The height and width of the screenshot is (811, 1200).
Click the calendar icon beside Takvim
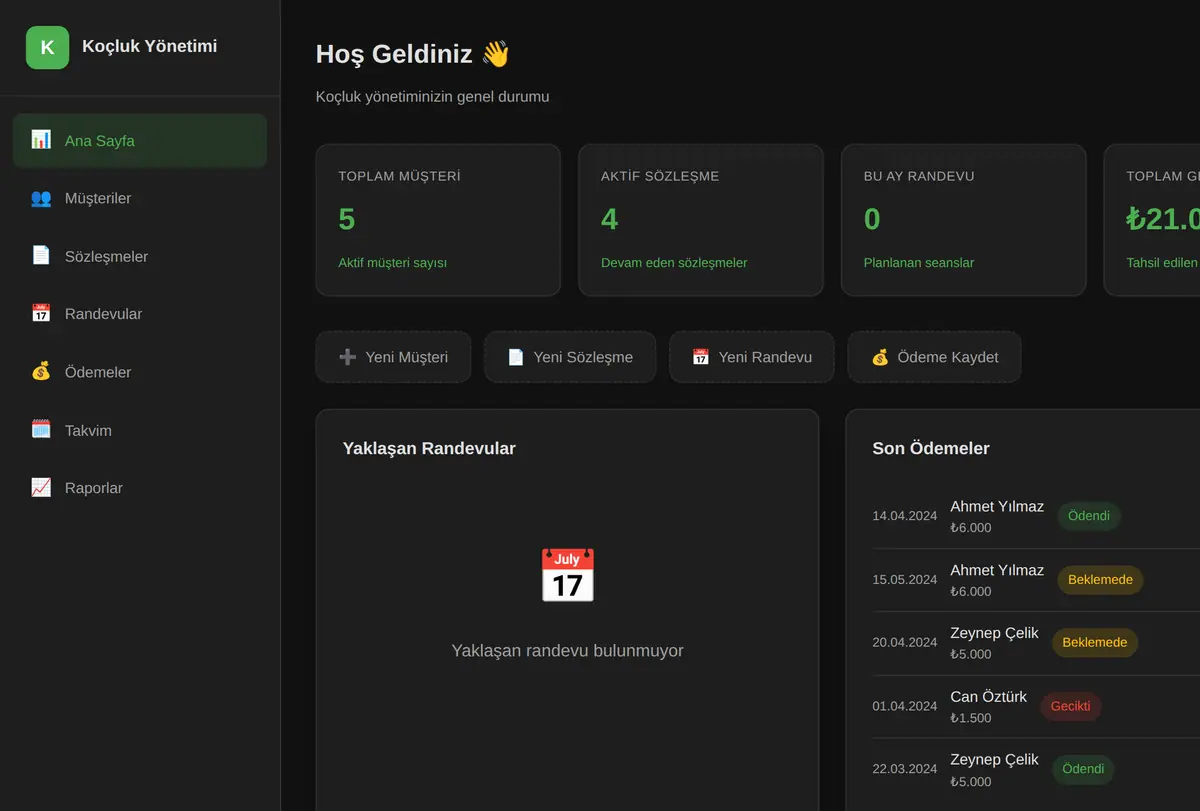click(41, 430)
